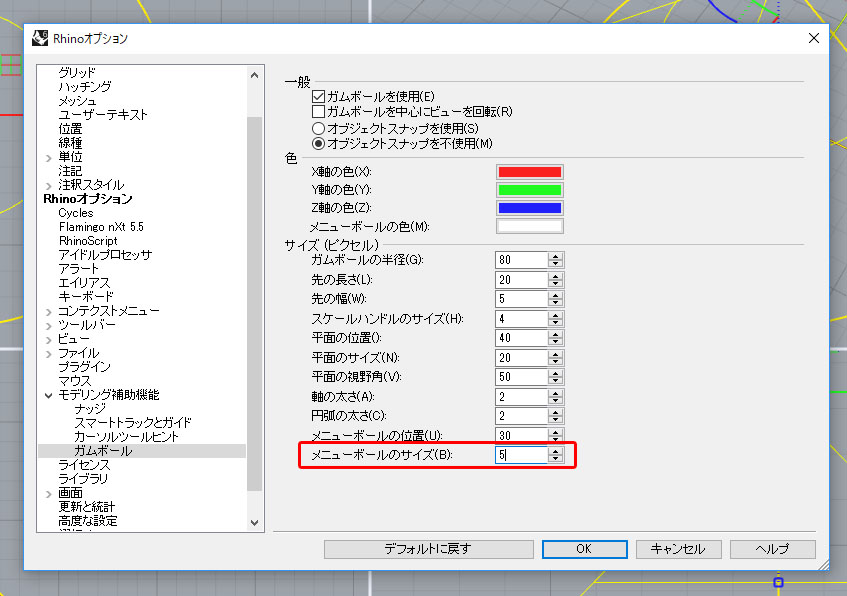This screenshot has width=847, height=596.
Task: Decrease 軸の太さ with down spinner arrow
Action: tap(555, 401)
